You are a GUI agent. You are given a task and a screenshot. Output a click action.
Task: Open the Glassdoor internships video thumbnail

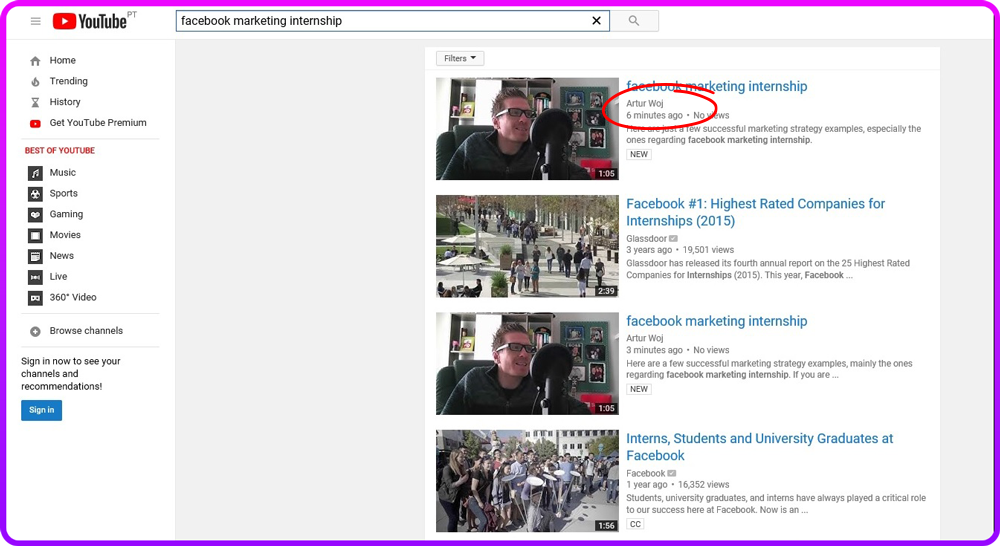527,246
